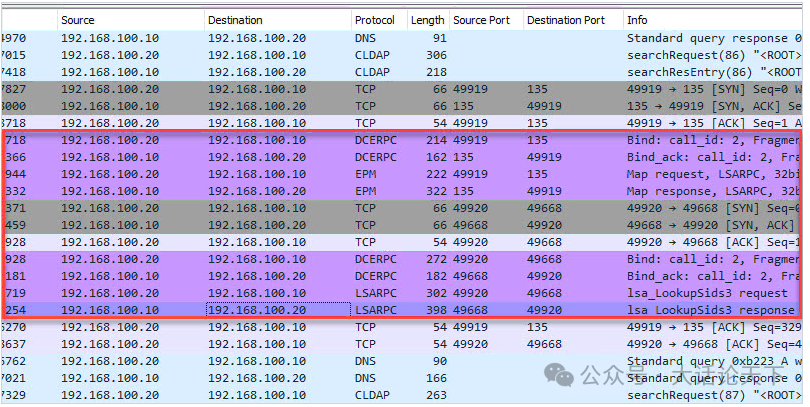Viewport: 810px width, 407px height.
Task: Select the DCERPC Bind packet of length 214
Action: pos(402,140)
